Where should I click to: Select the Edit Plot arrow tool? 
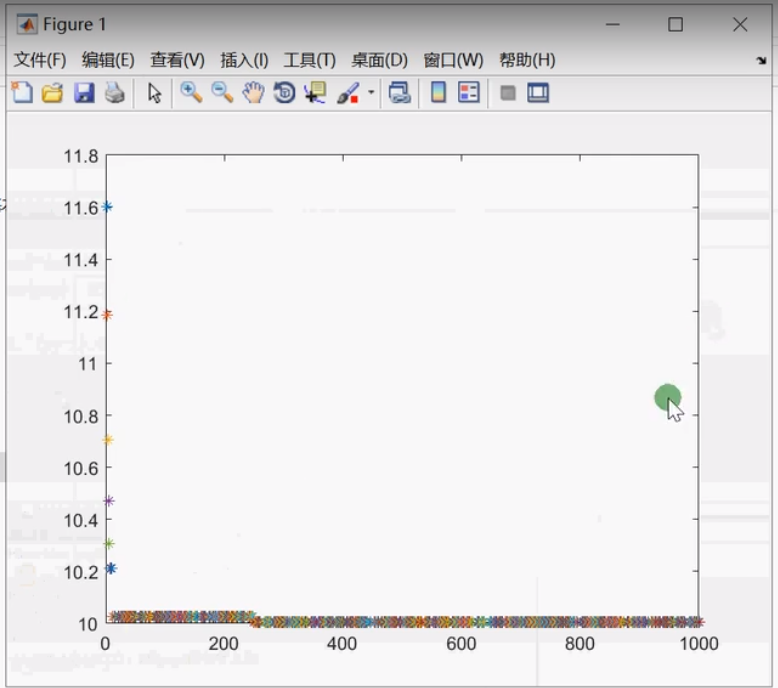coord(154,93)
